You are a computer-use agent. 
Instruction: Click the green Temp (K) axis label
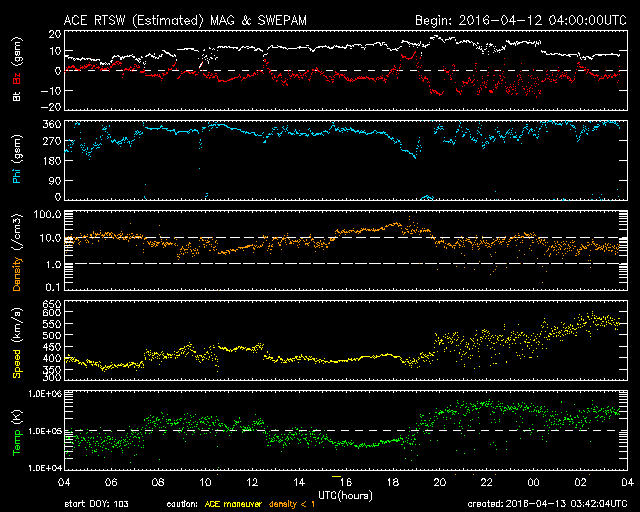(x=15, y=428)
